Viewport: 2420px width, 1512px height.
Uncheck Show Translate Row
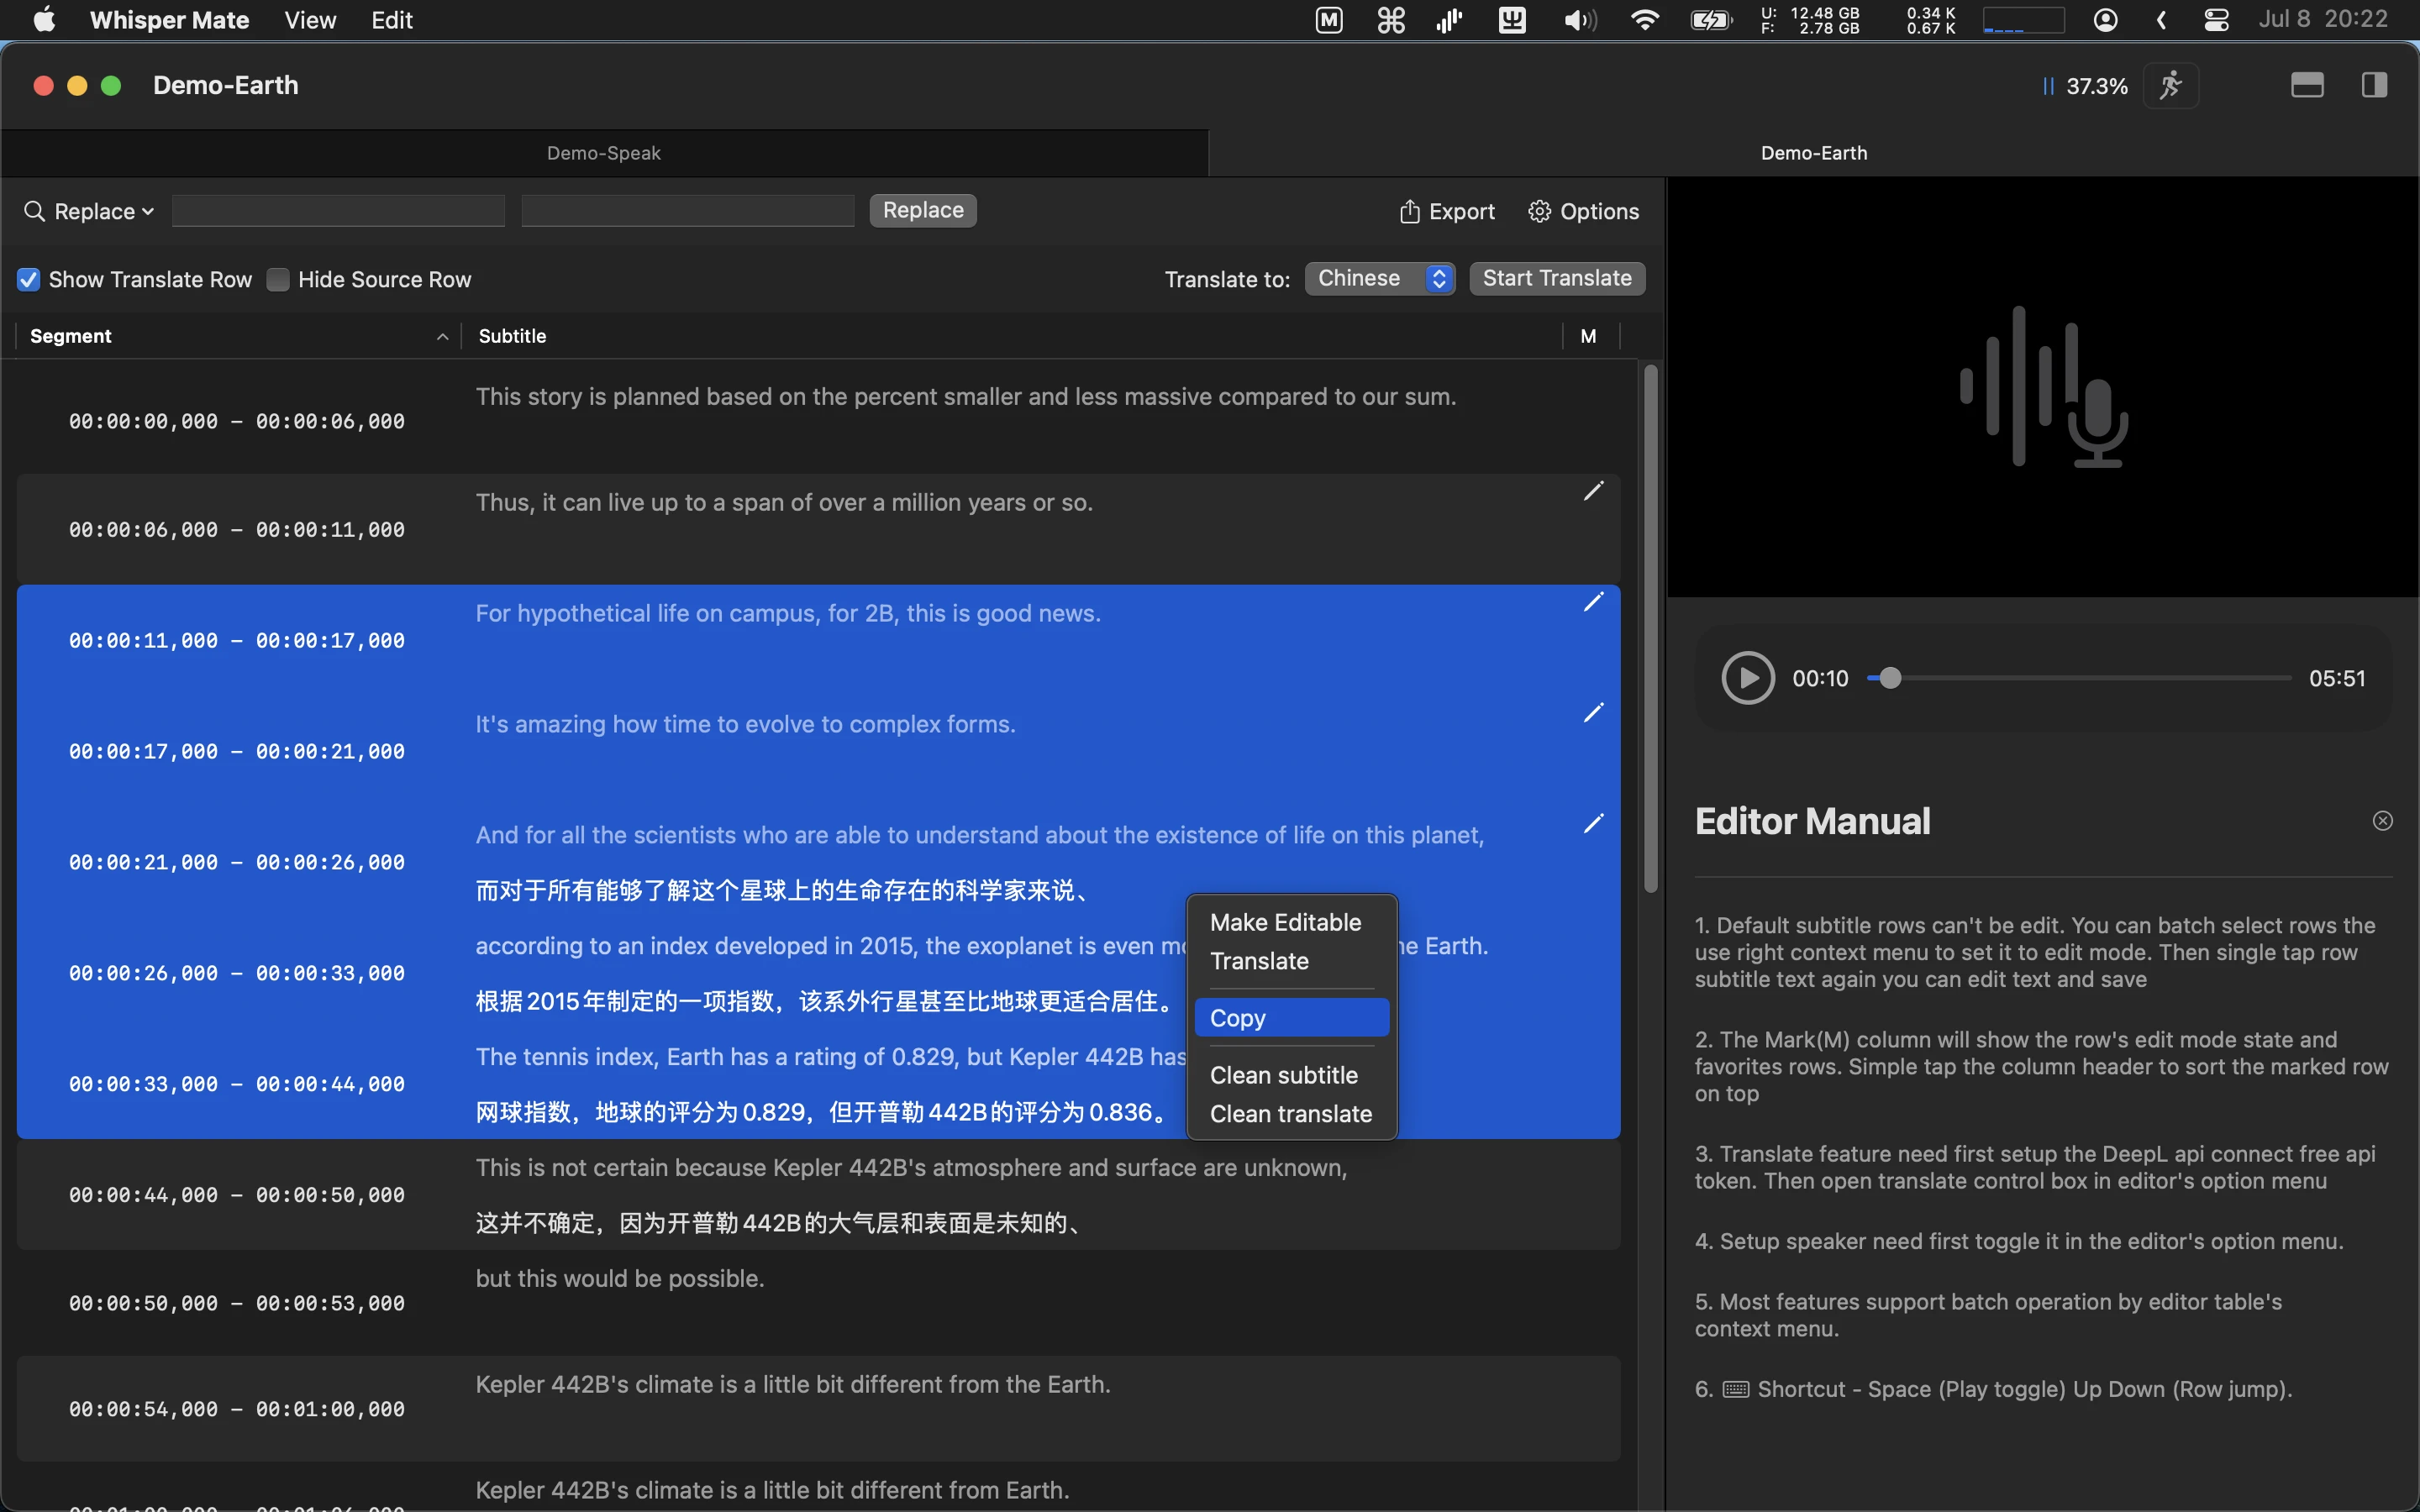tap(29, 280)
